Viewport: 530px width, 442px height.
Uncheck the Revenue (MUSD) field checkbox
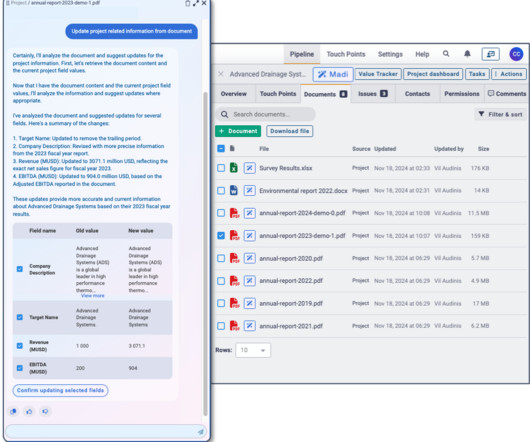[x=20, y=346]
